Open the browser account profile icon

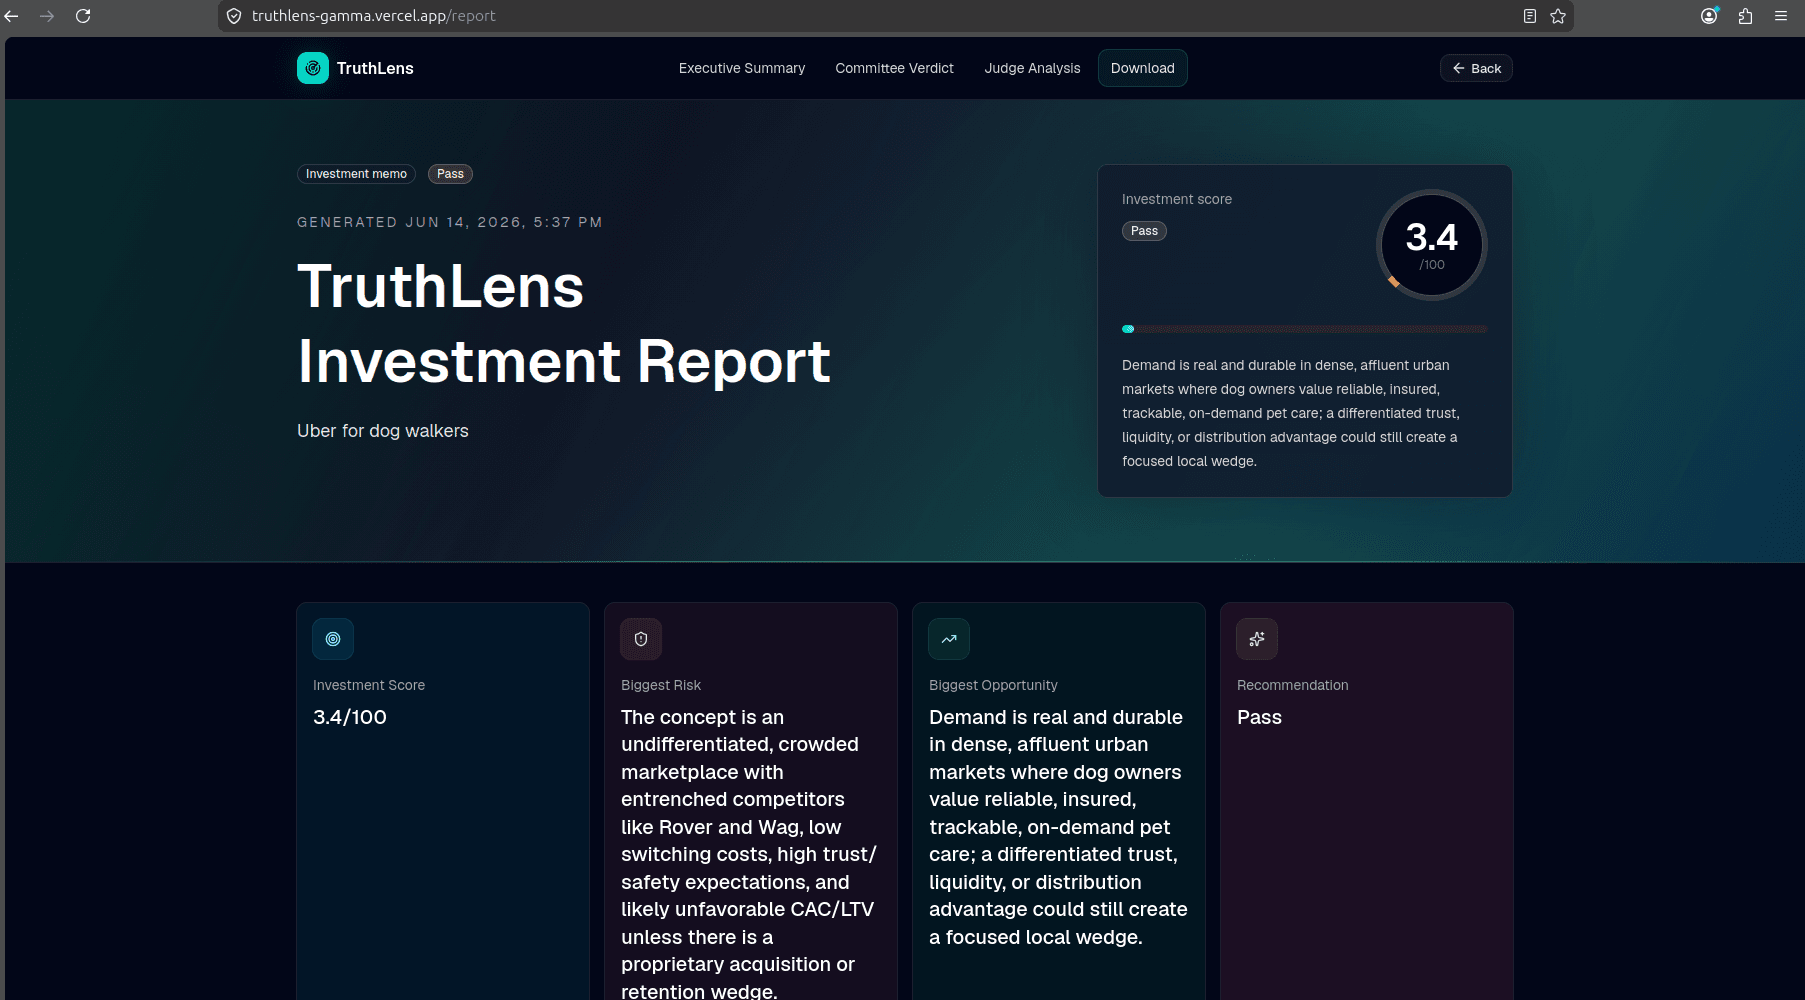coord(1709,16)
